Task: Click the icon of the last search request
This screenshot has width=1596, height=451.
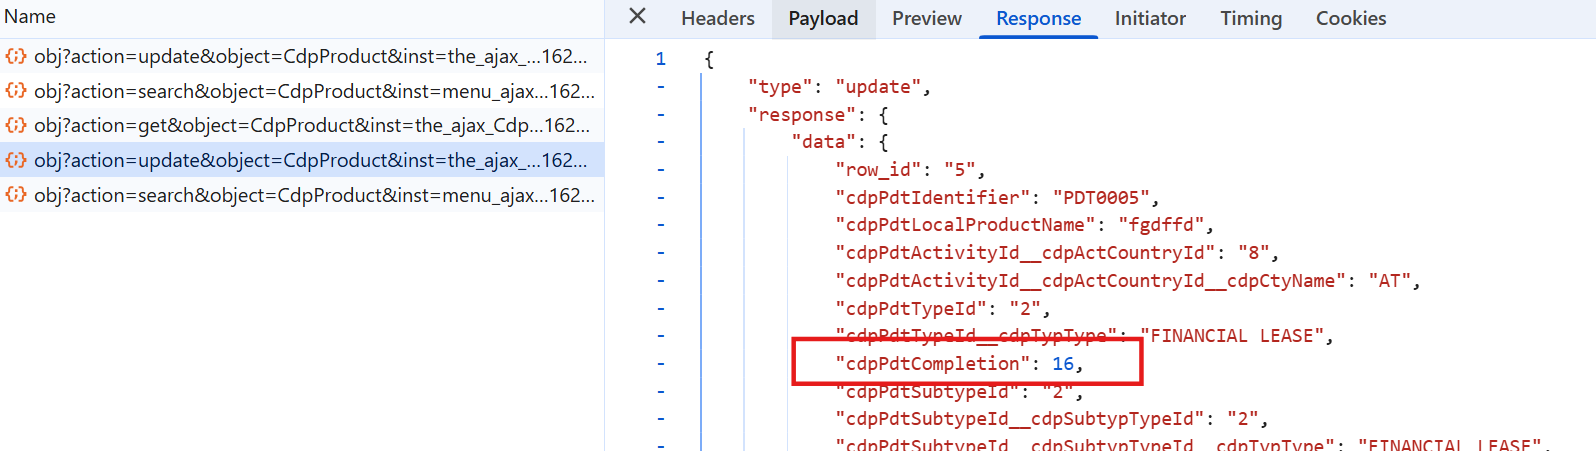Action: click(16, 195)
